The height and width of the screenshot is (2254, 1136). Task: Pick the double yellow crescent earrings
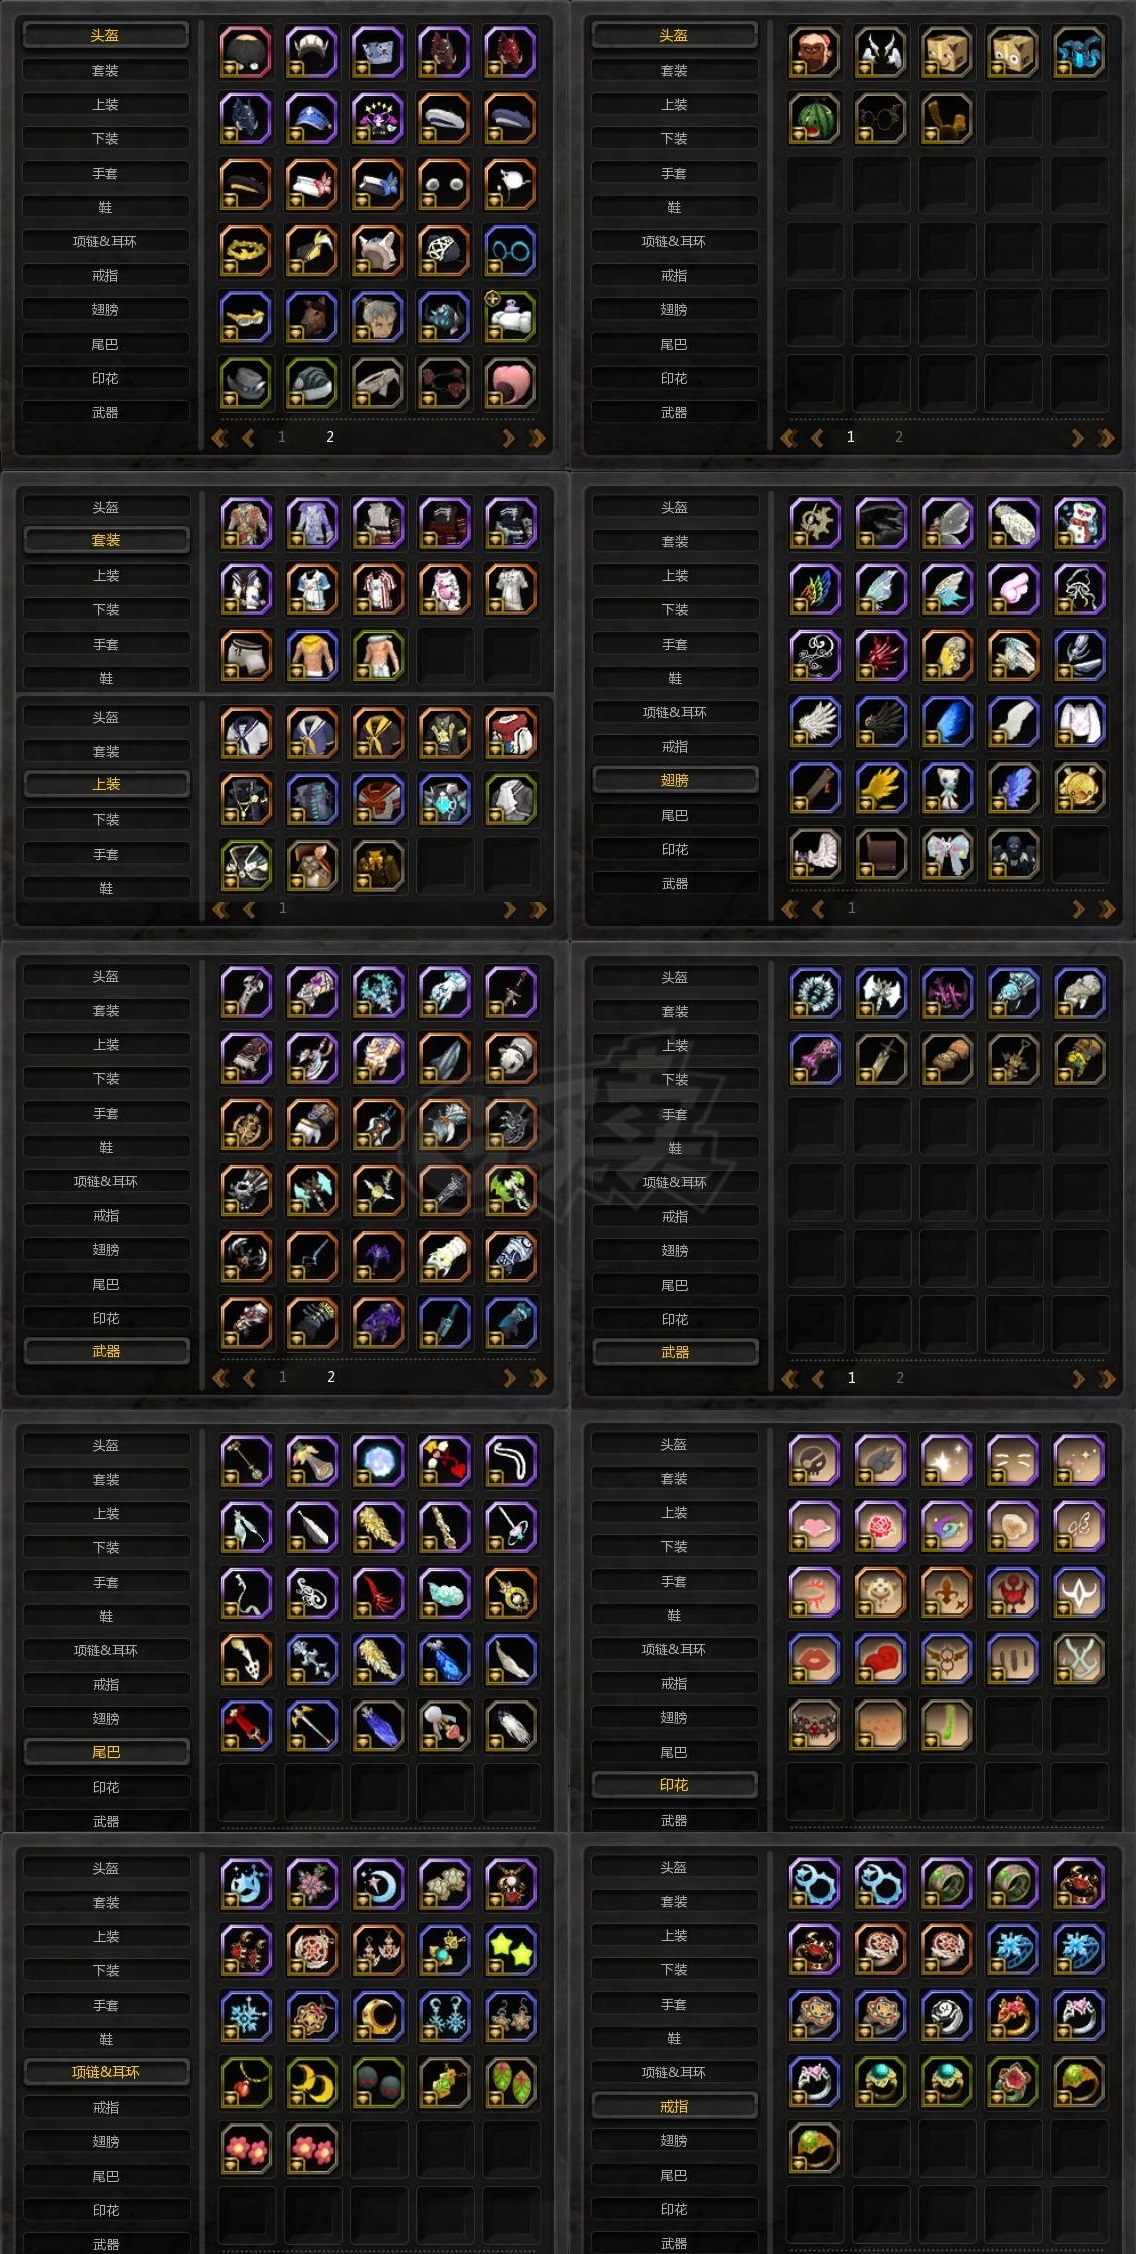[x=312, y=2083]
